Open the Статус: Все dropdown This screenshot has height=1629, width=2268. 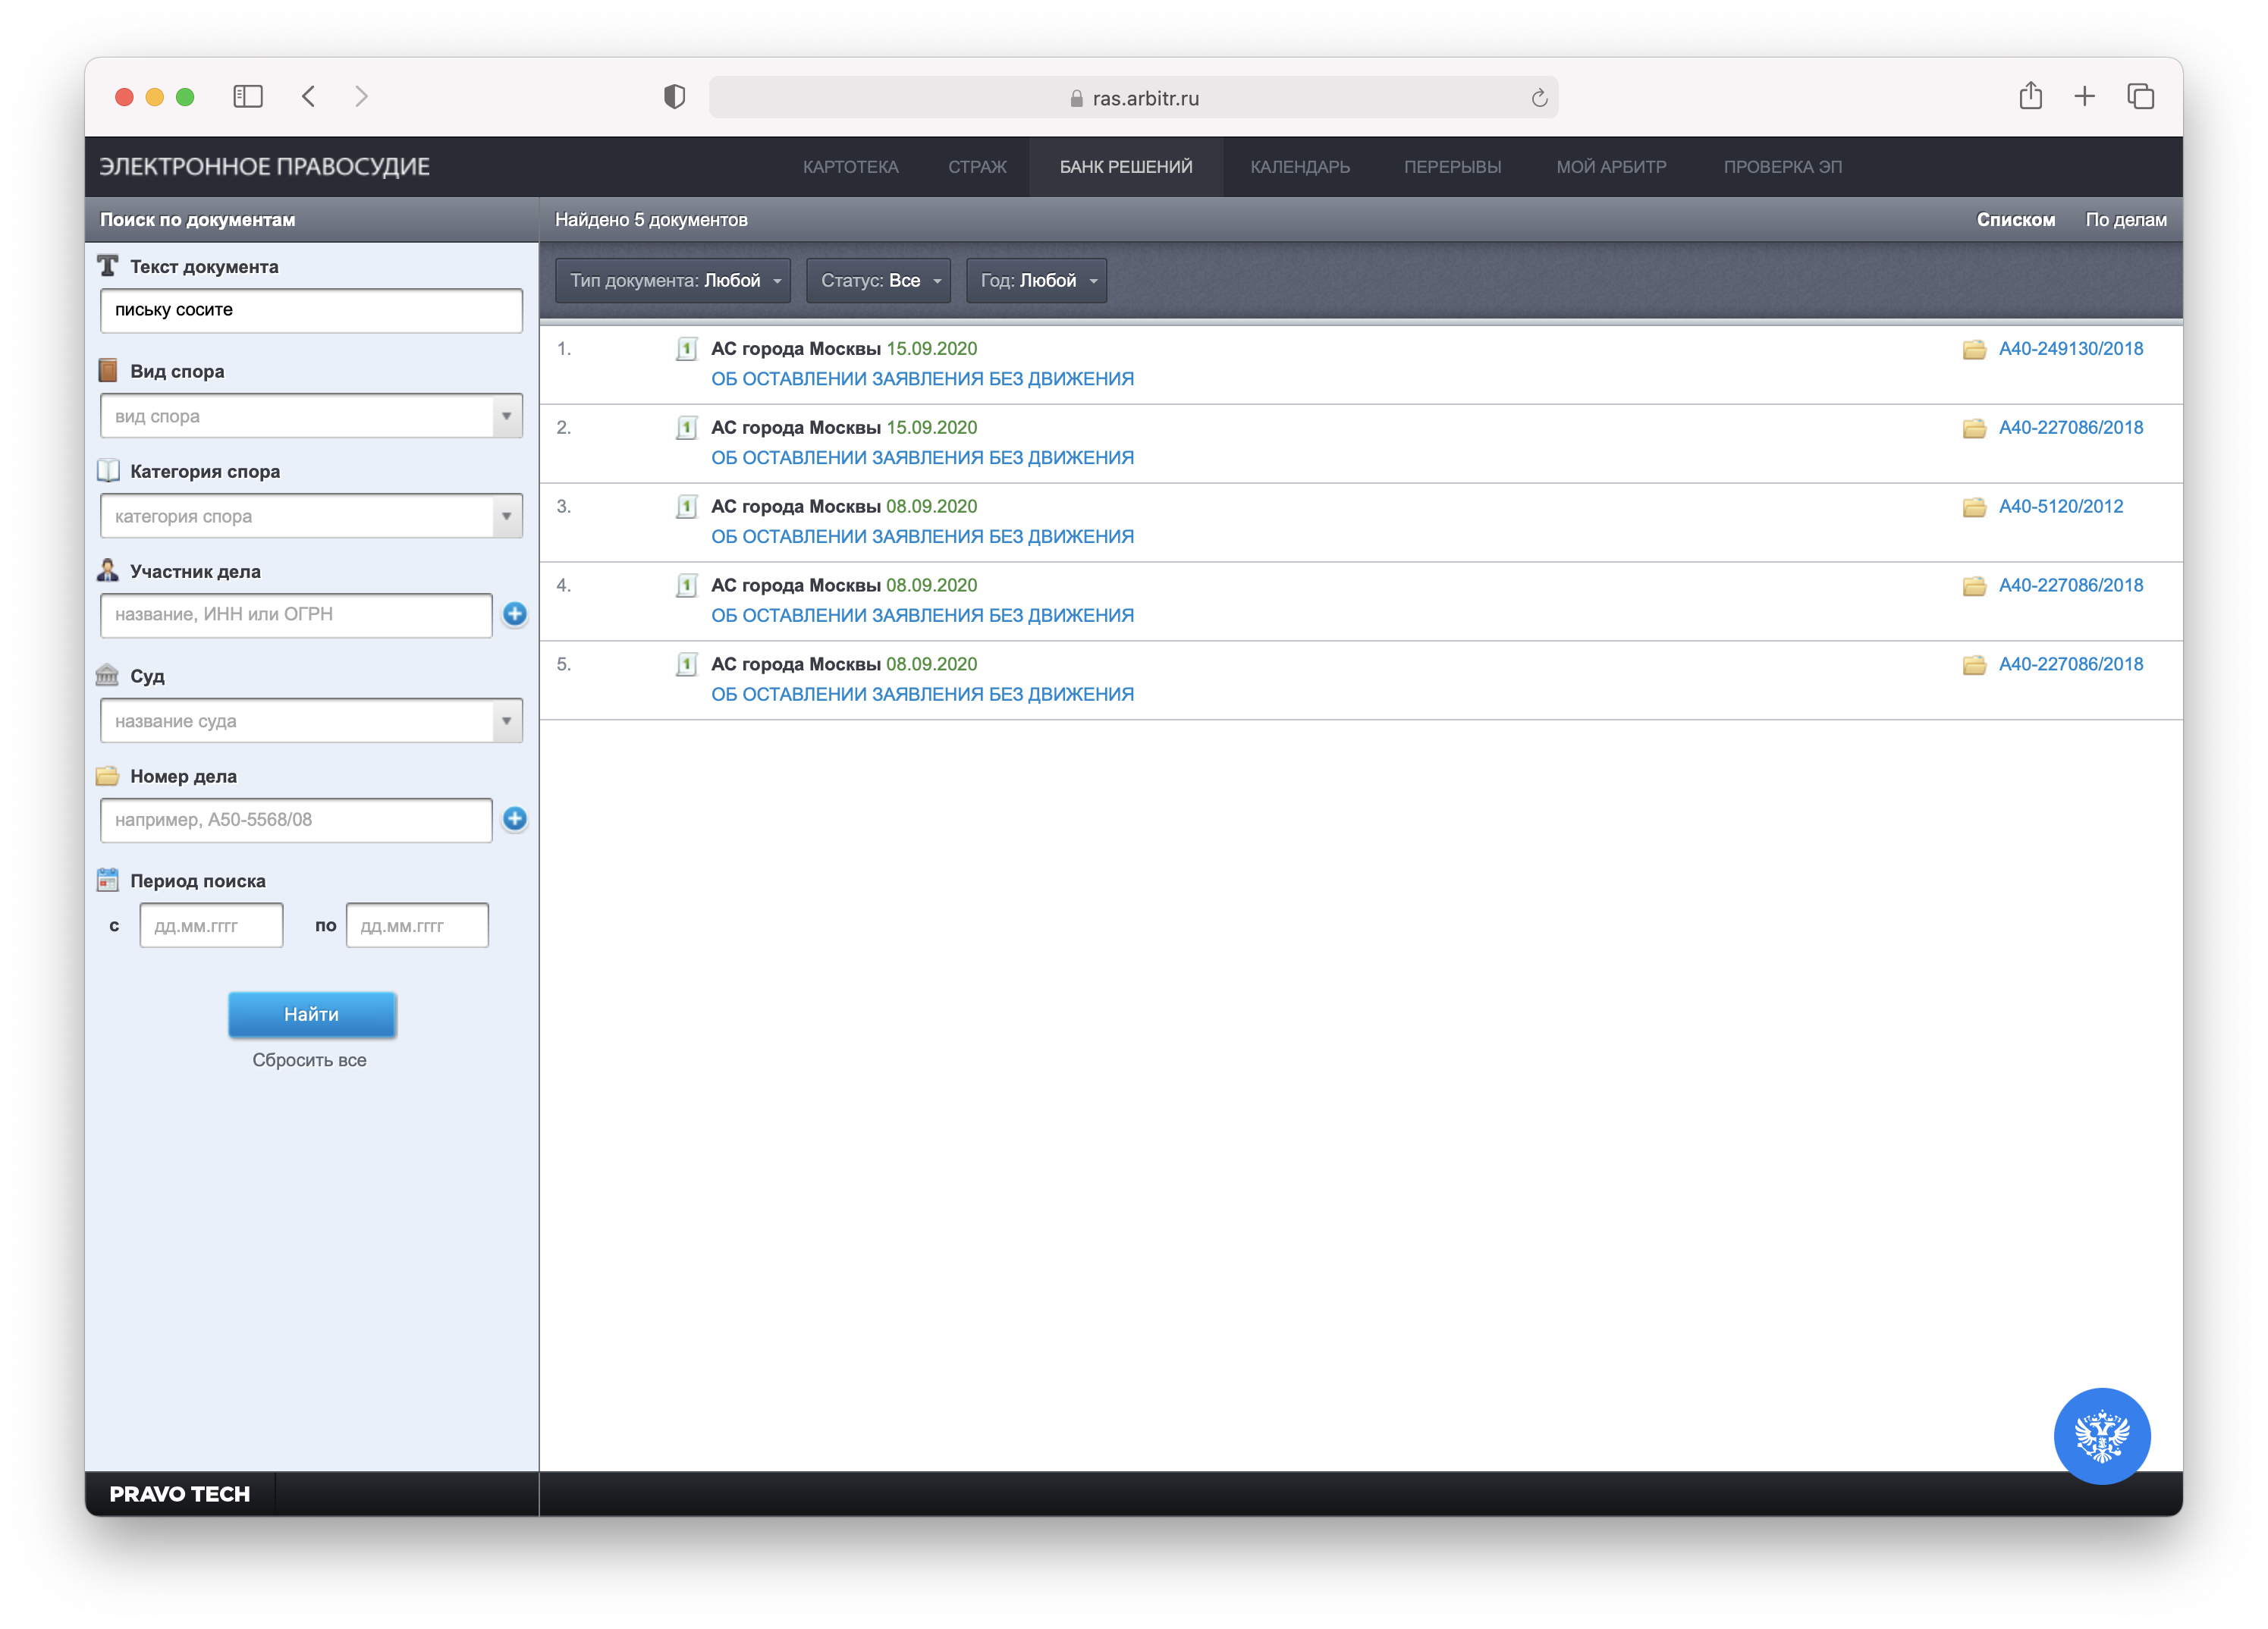pos(878,281)
